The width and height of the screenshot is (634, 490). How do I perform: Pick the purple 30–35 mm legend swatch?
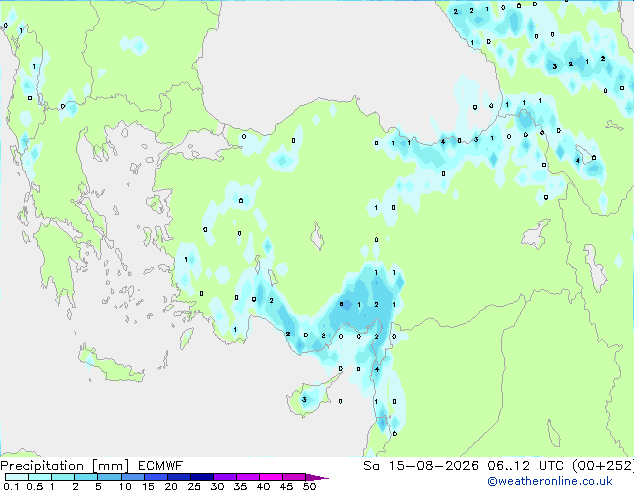225,477
